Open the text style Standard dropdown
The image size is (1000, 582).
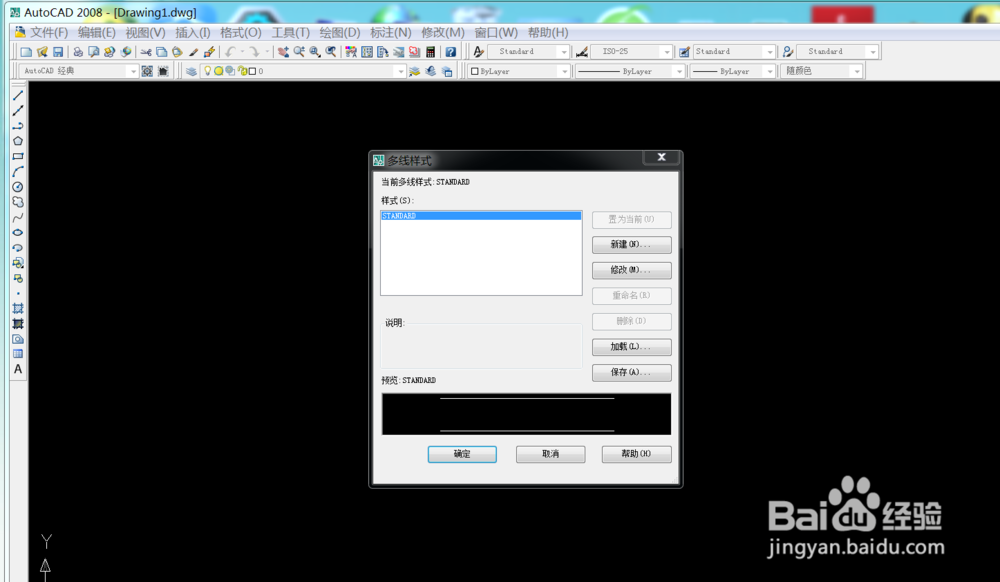point(564,52)
